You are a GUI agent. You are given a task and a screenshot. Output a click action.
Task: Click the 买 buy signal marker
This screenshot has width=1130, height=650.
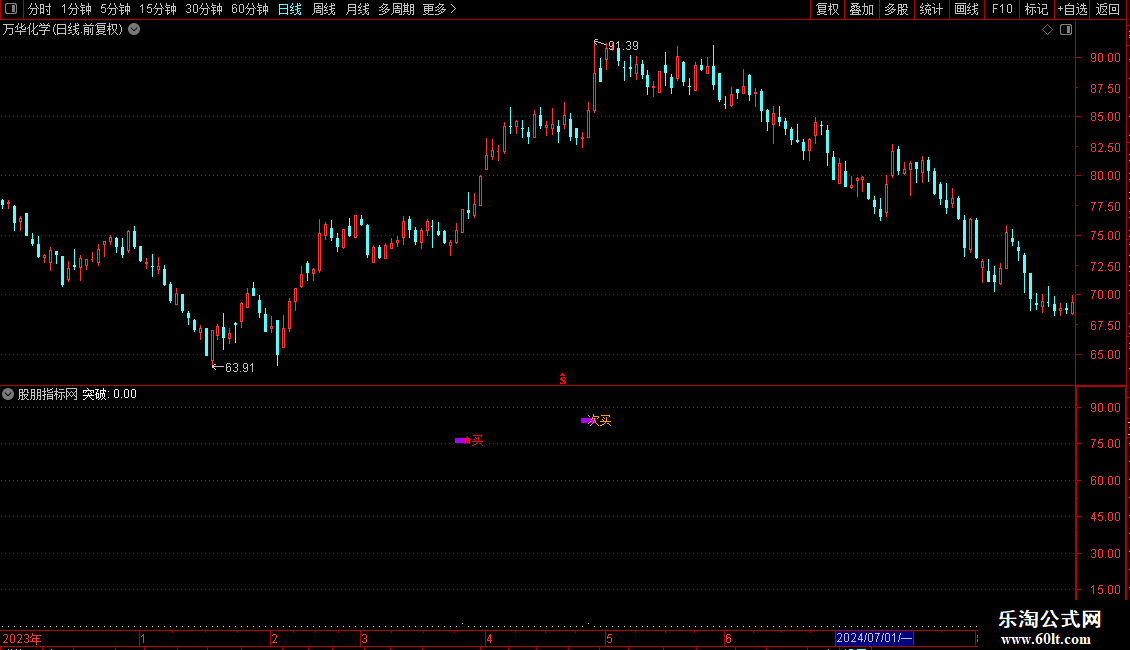[477, 440]
